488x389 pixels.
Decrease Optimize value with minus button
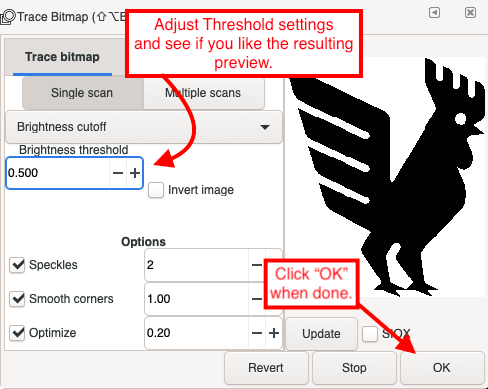[257, 333]
